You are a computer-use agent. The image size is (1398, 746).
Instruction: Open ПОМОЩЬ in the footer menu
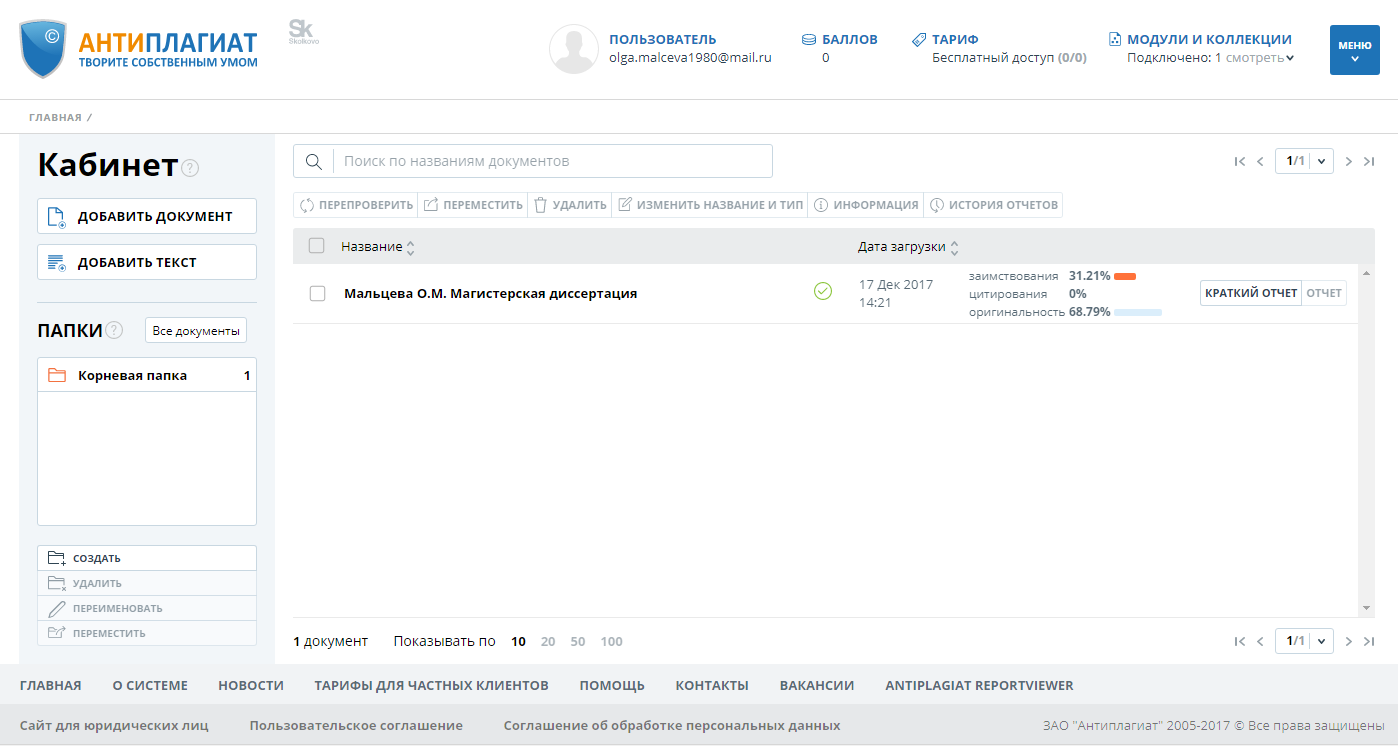[x=612, y=686]
